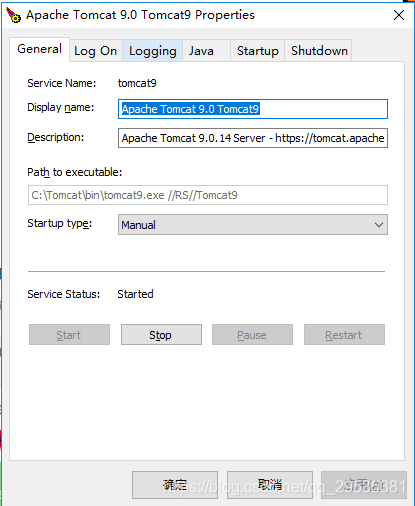Open the Shutdown tab
Image resolution: width=415 pixels, height=506 pixels.
click(x=319, y=51)
